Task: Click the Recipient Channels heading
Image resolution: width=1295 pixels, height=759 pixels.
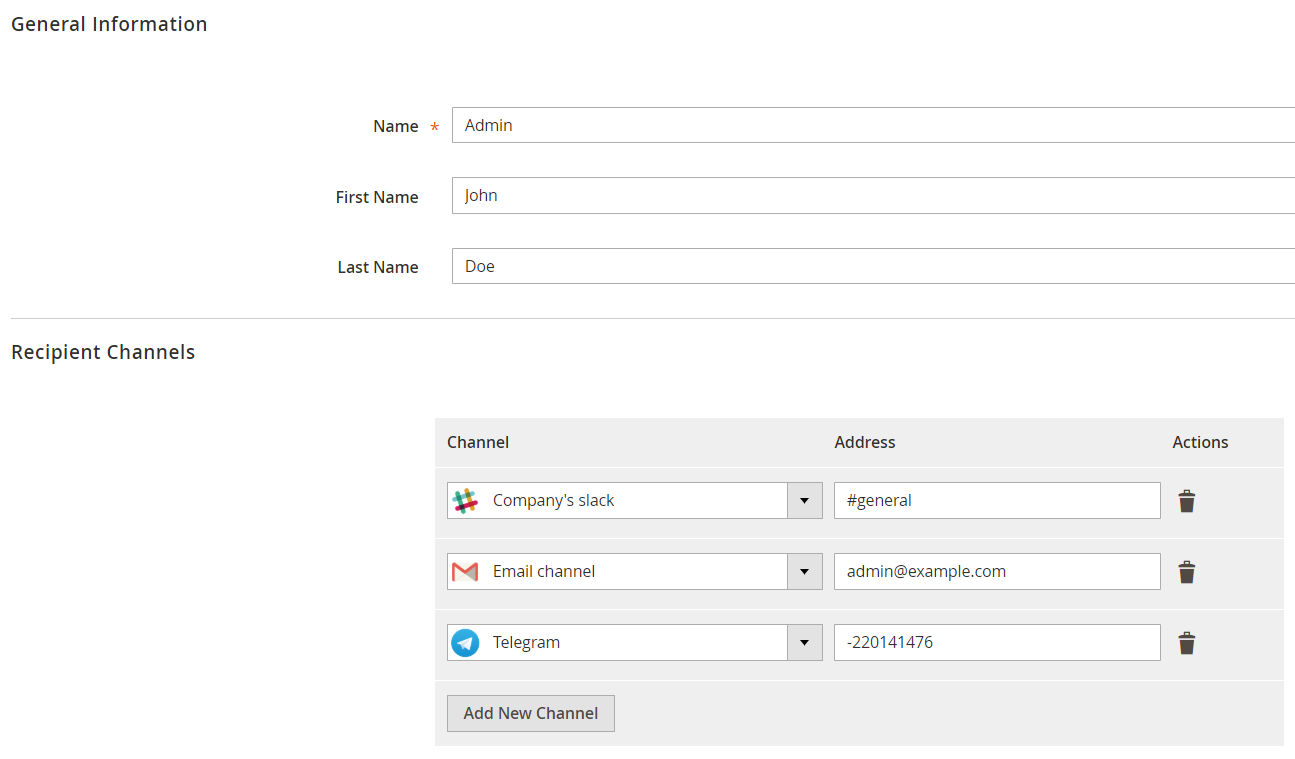Action: (x=103, y=352)
